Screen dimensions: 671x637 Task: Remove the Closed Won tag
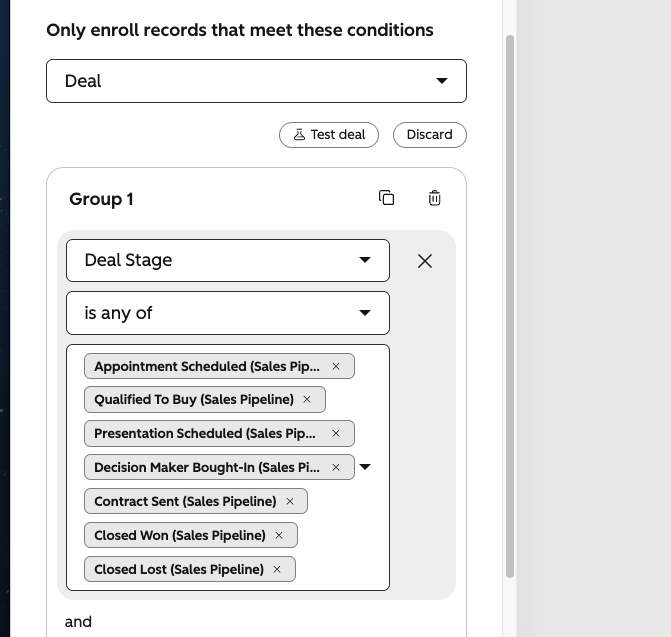(279, 535)
